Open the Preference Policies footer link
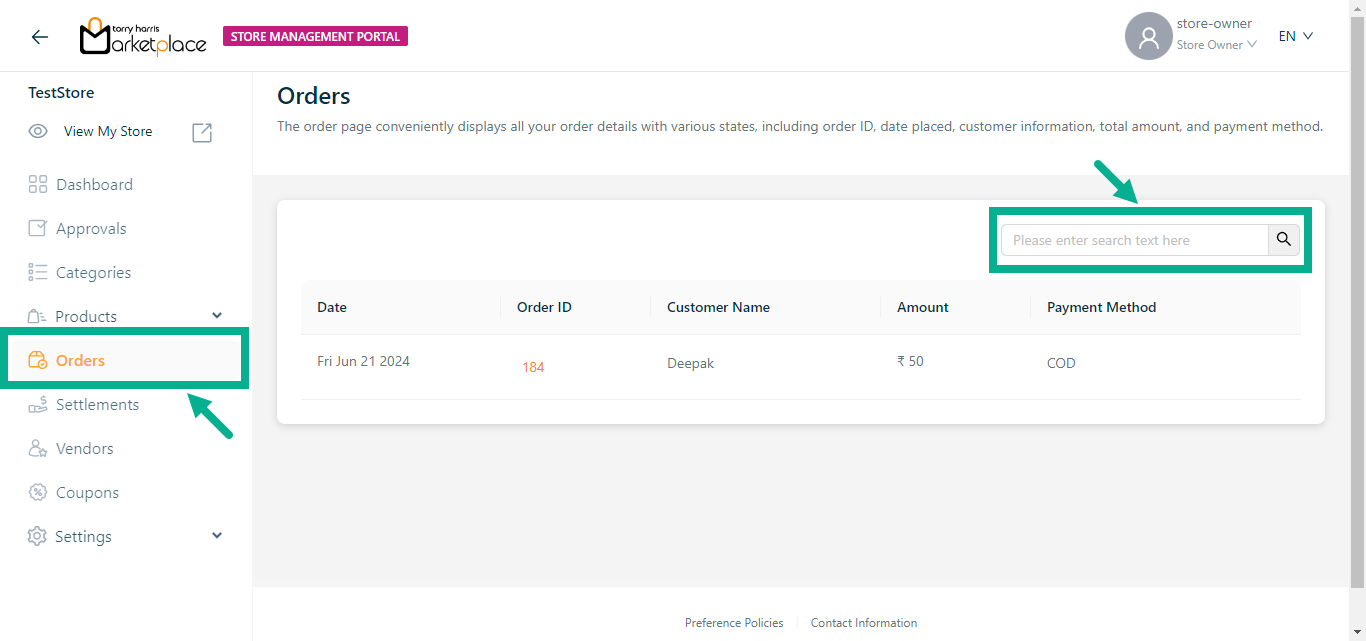This screenshot has height=641, width=1366. coord(734,623)
